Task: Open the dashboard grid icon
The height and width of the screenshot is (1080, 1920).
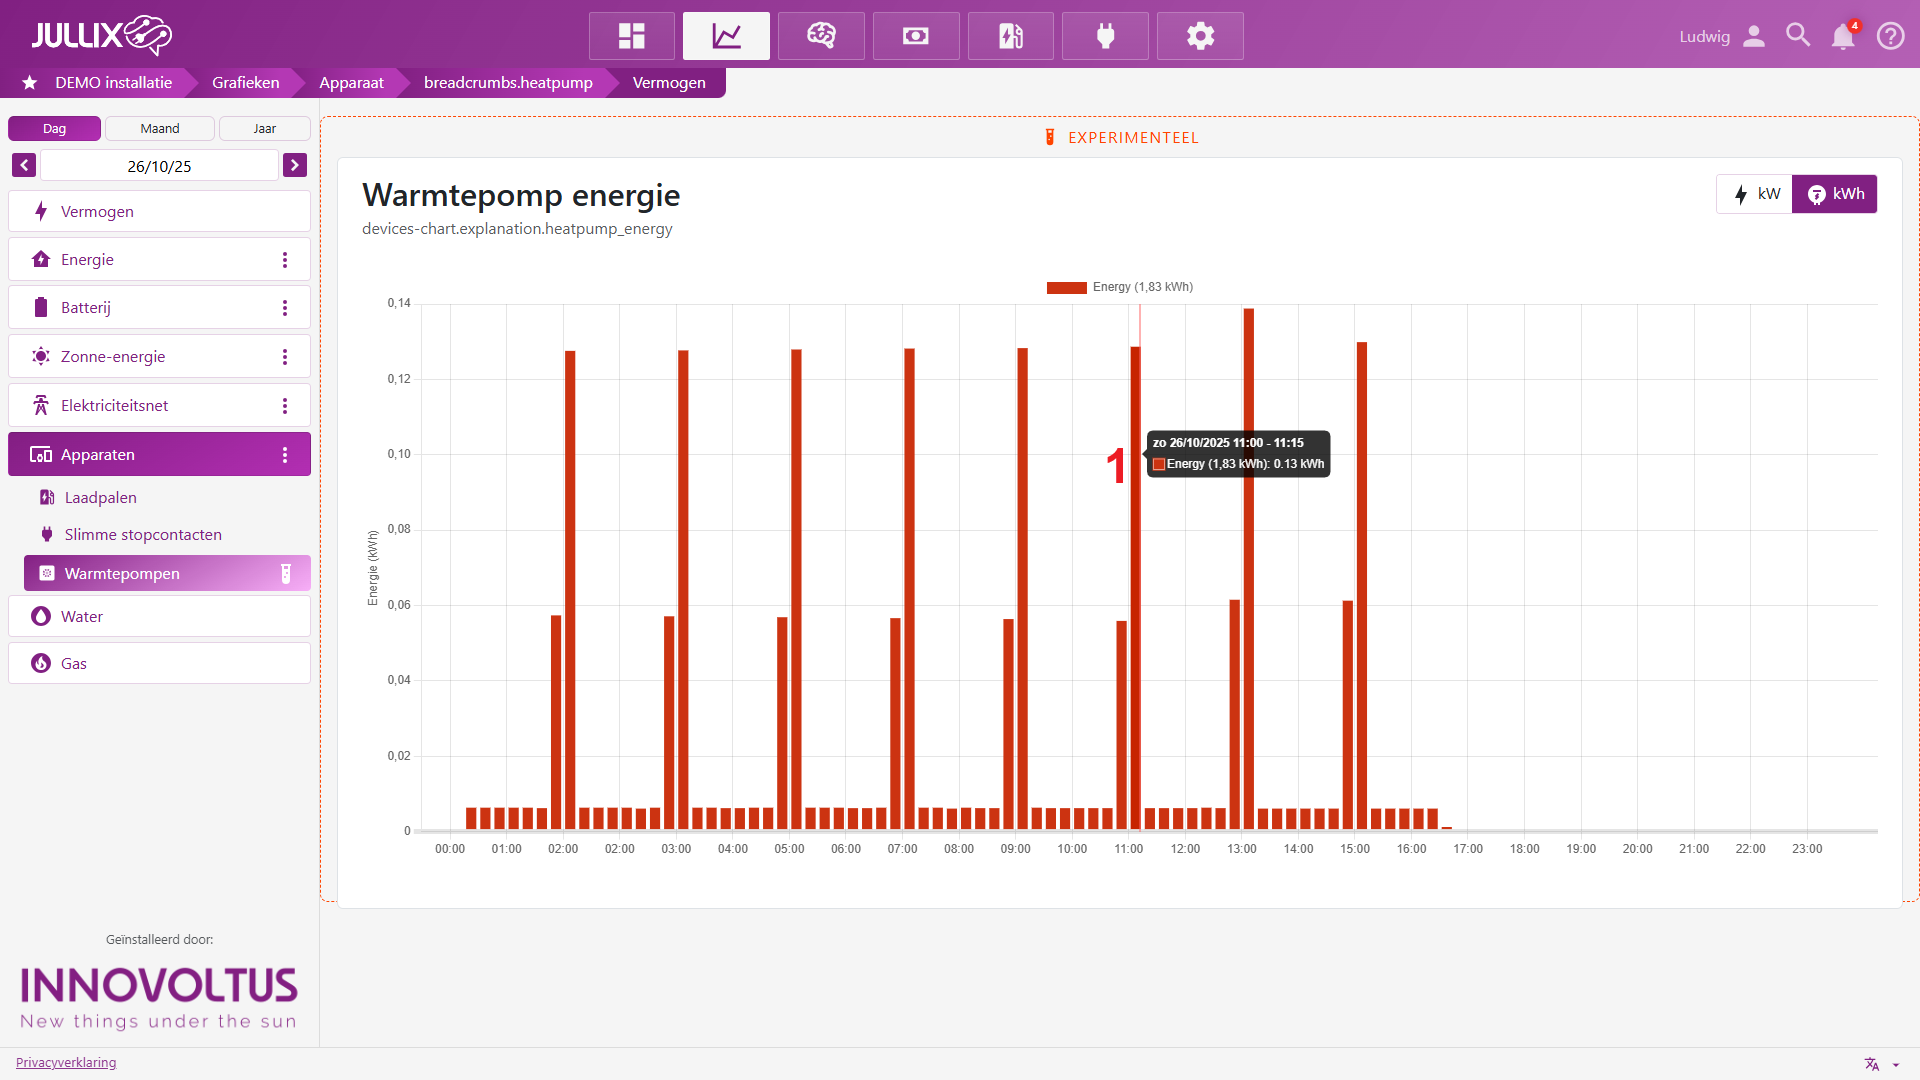Action: pyautogui.click(x=631, y=36)
